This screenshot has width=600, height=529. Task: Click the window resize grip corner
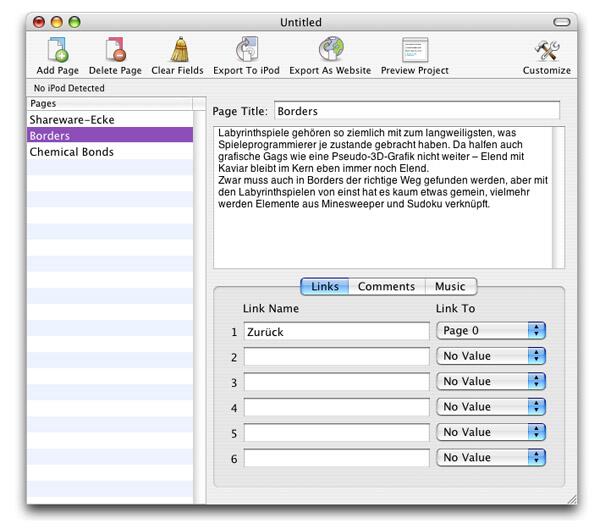point(572,499)
